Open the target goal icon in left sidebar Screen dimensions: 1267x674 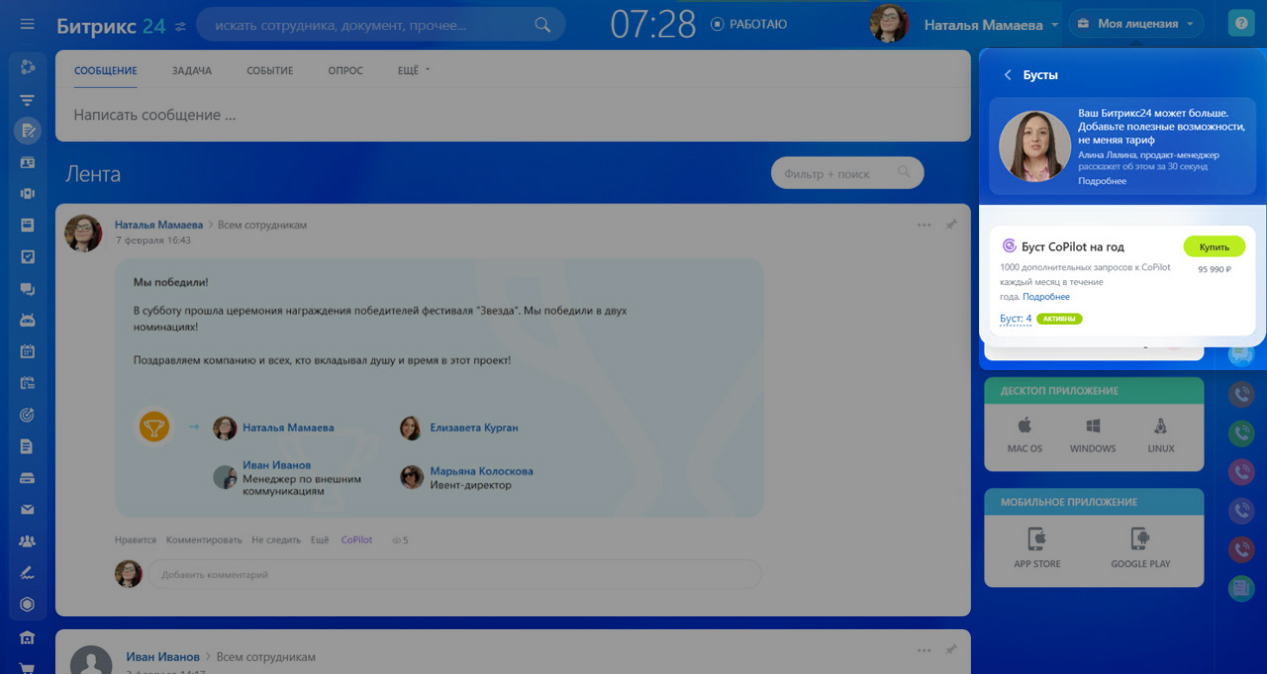tap(27, 414)
